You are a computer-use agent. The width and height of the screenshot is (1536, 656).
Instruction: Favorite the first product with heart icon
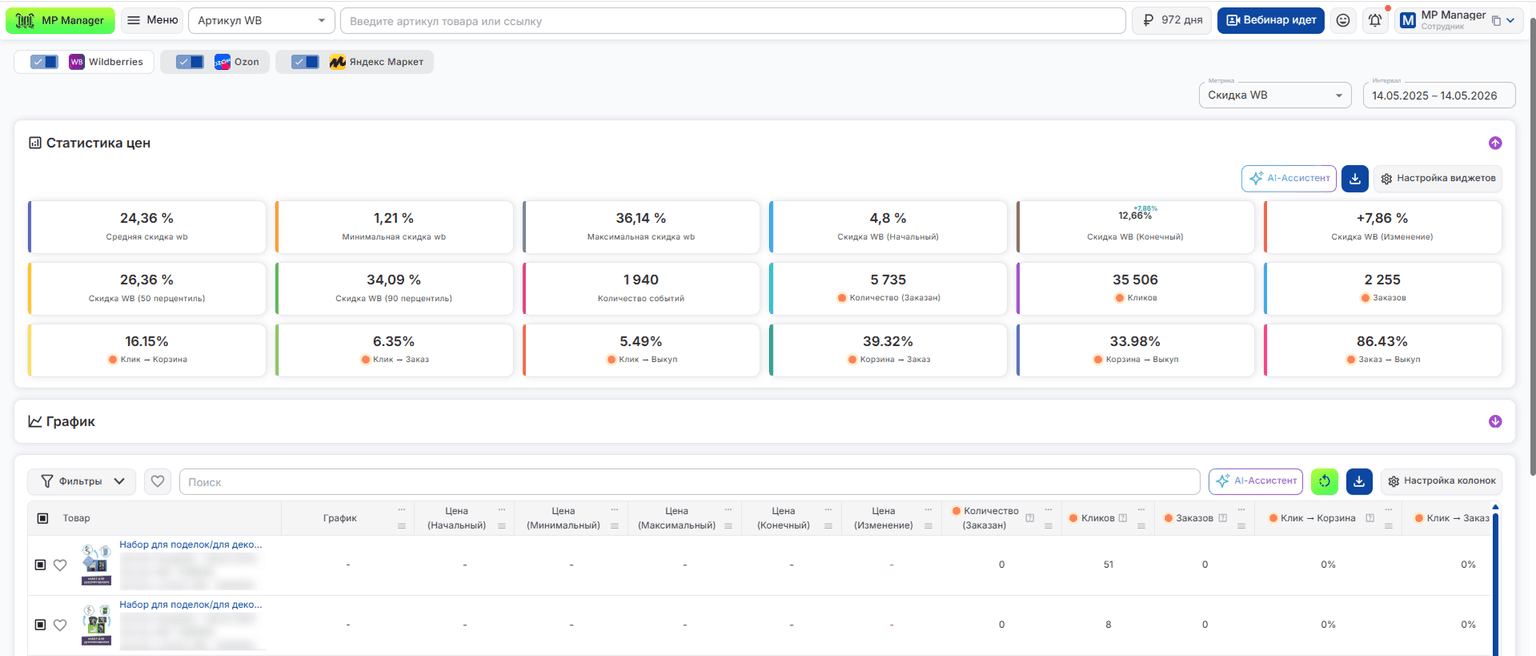60,565
